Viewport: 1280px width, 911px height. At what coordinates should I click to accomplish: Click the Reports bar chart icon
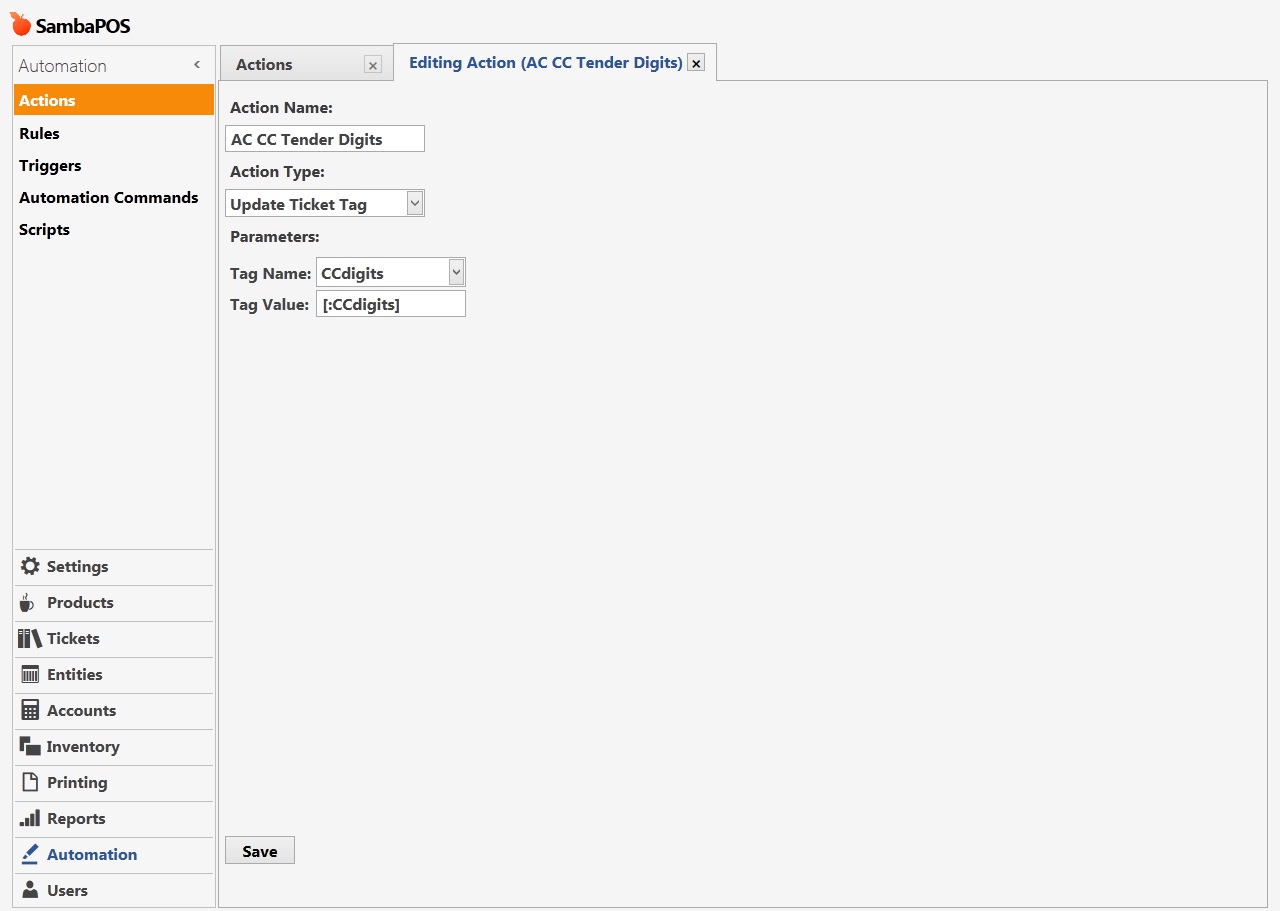pos(30,818)
